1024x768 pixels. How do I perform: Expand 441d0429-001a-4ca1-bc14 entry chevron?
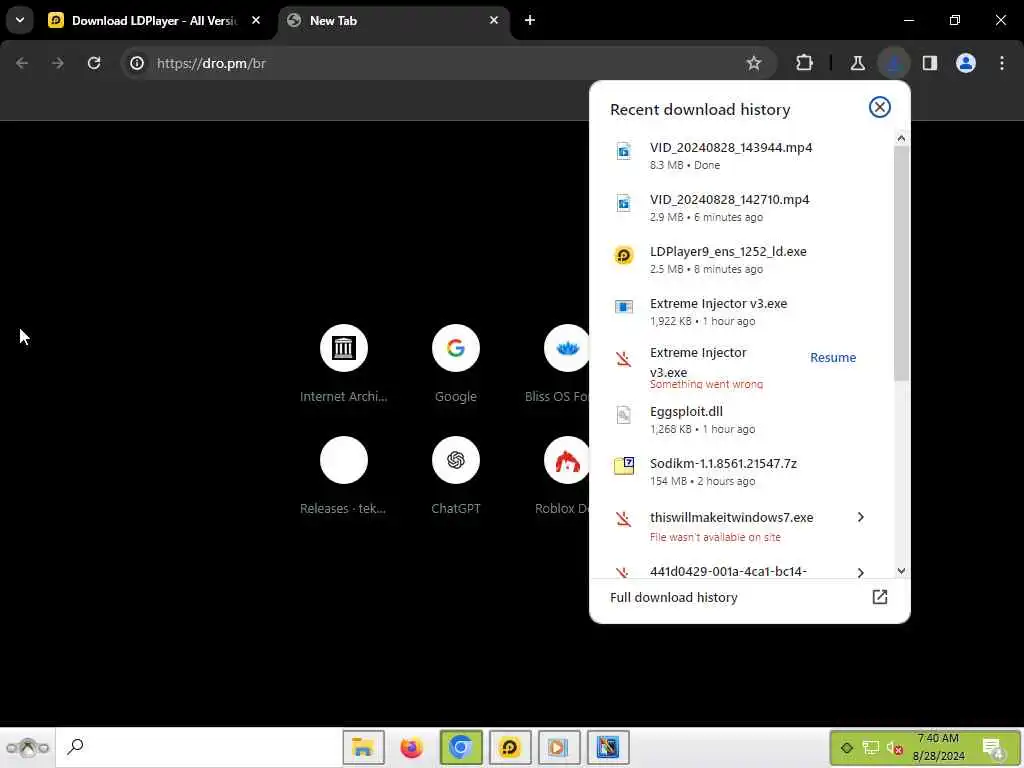[x=861, y=573]
